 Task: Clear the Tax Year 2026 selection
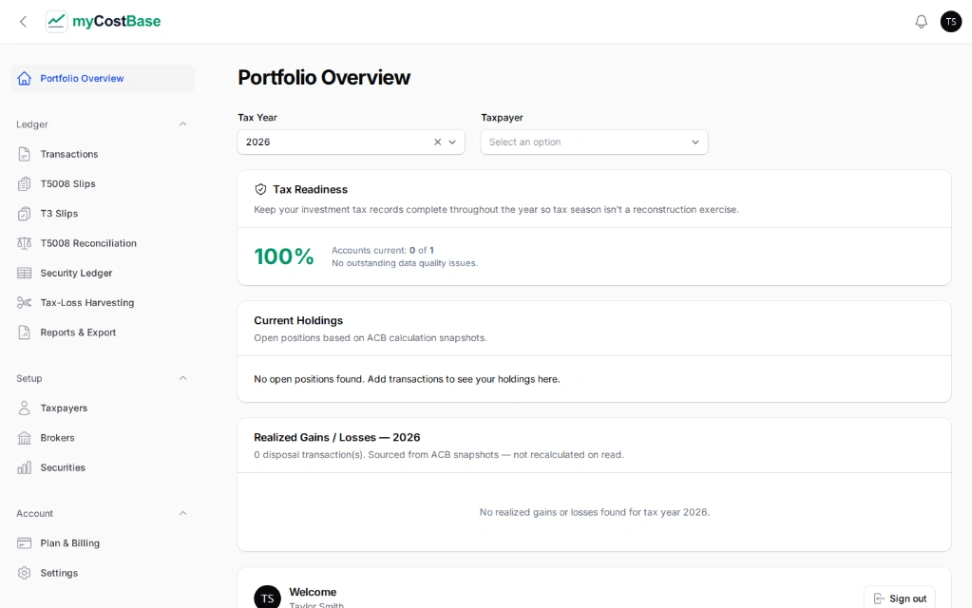click(437, 142)
